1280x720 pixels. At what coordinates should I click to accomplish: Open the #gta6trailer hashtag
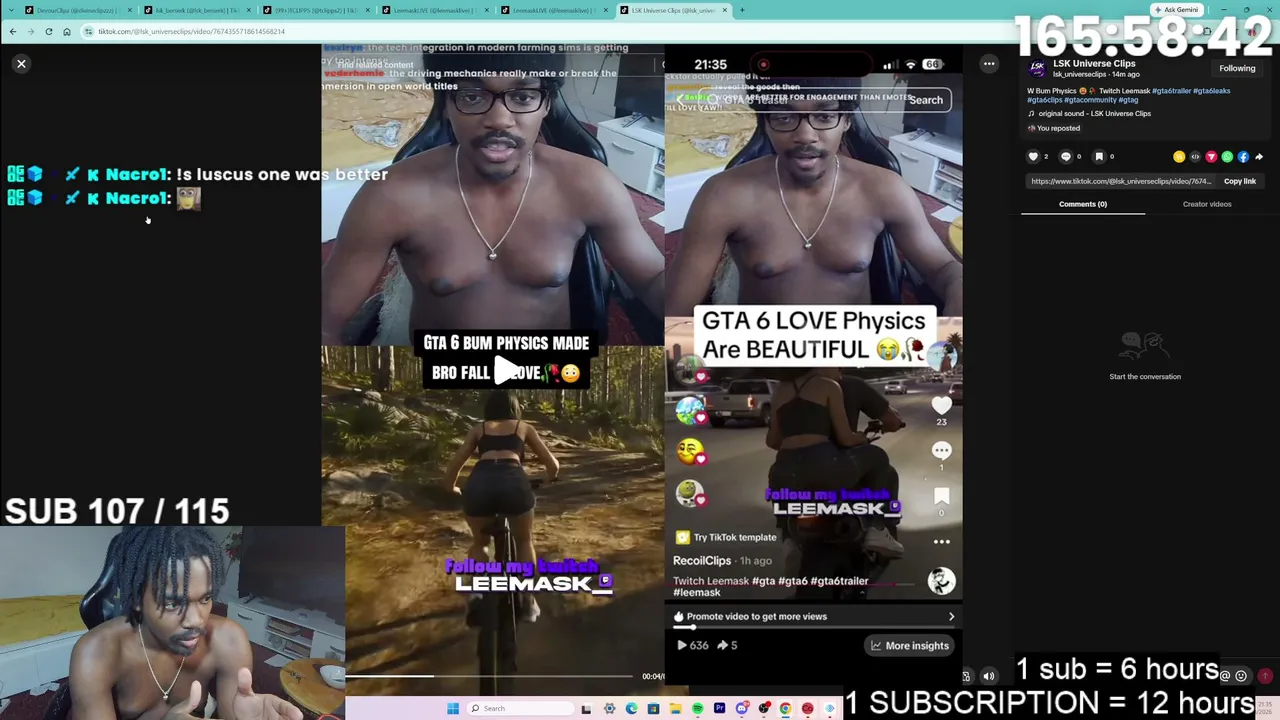(x=1172, y=91)
